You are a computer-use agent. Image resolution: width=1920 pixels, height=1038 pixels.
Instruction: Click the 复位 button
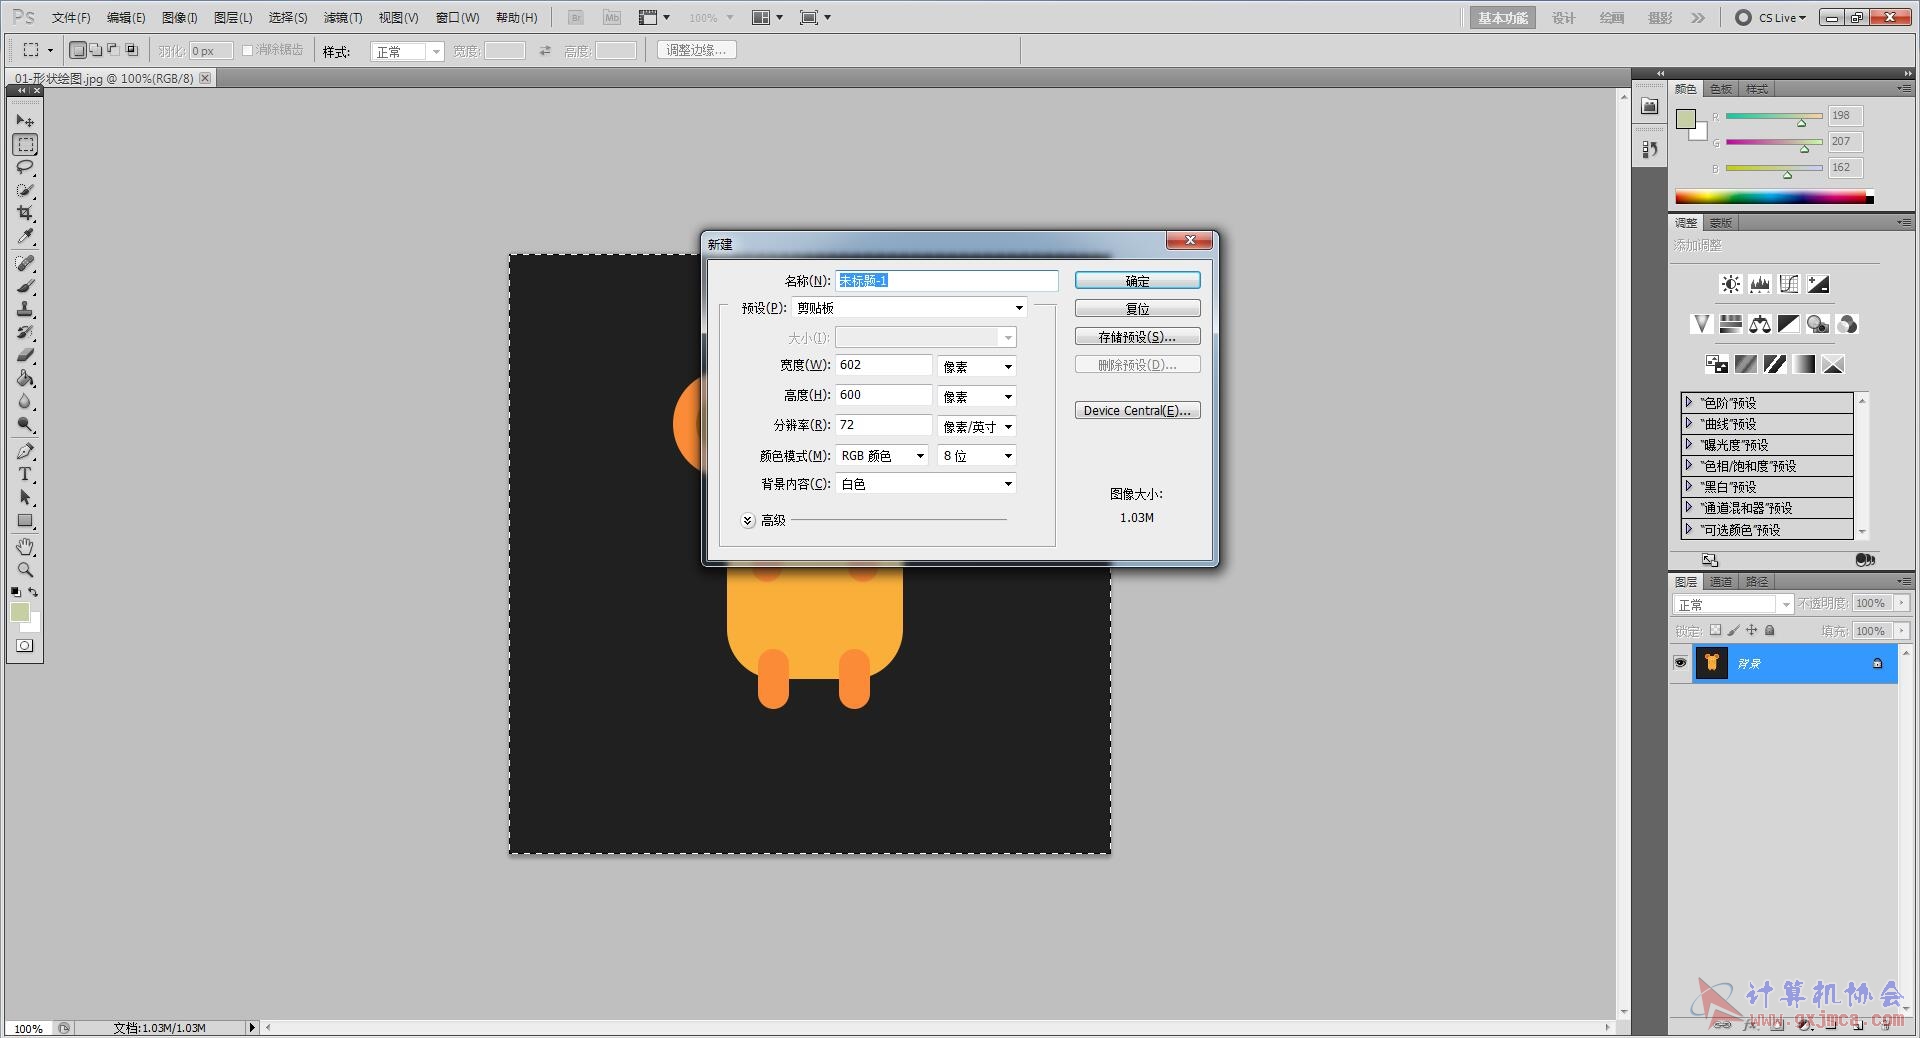(1138, 309)
